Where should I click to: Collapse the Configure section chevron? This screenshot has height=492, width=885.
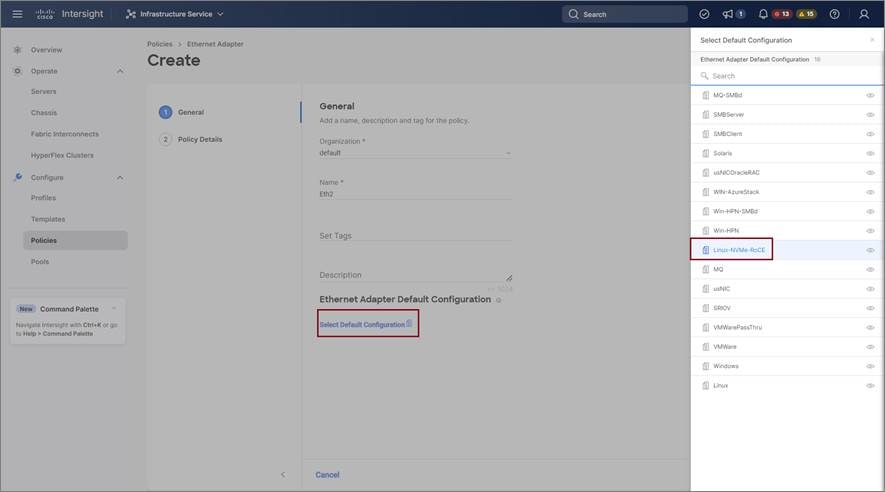(120, 178)
